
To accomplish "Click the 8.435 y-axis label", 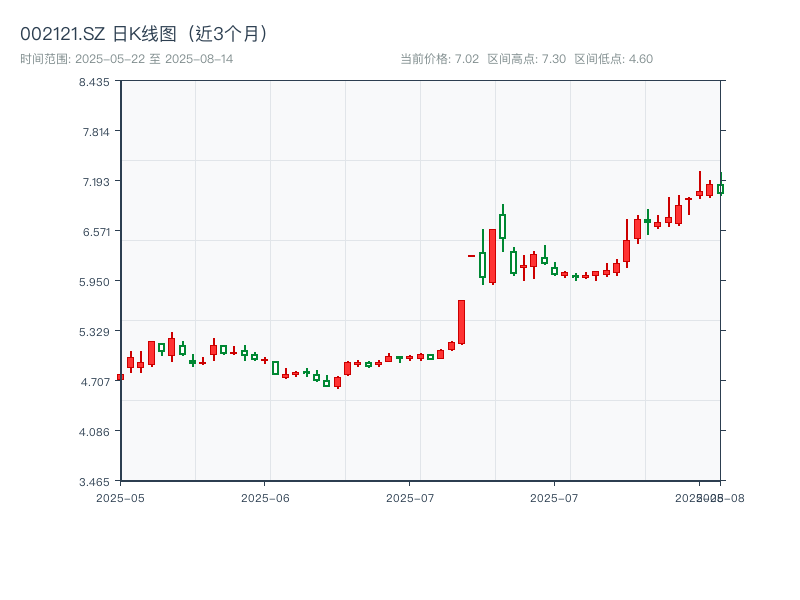I will click(94, 82).
